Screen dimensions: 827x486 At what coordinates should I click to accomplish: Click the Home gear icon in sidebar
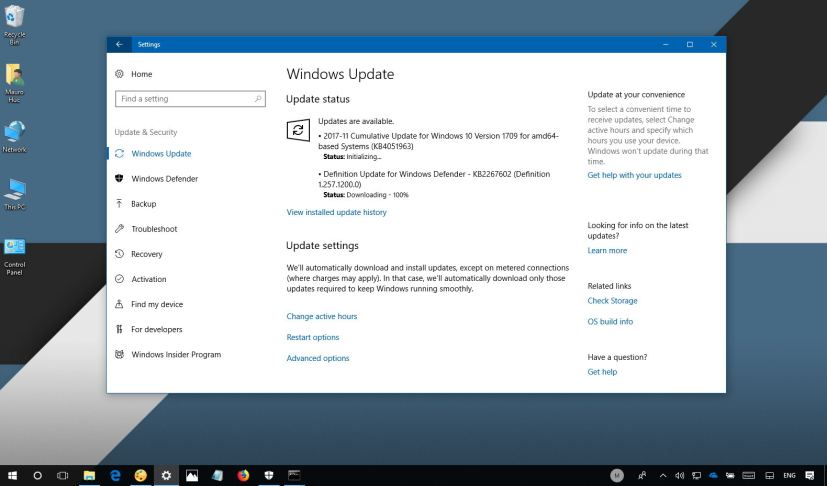point(119,74)
